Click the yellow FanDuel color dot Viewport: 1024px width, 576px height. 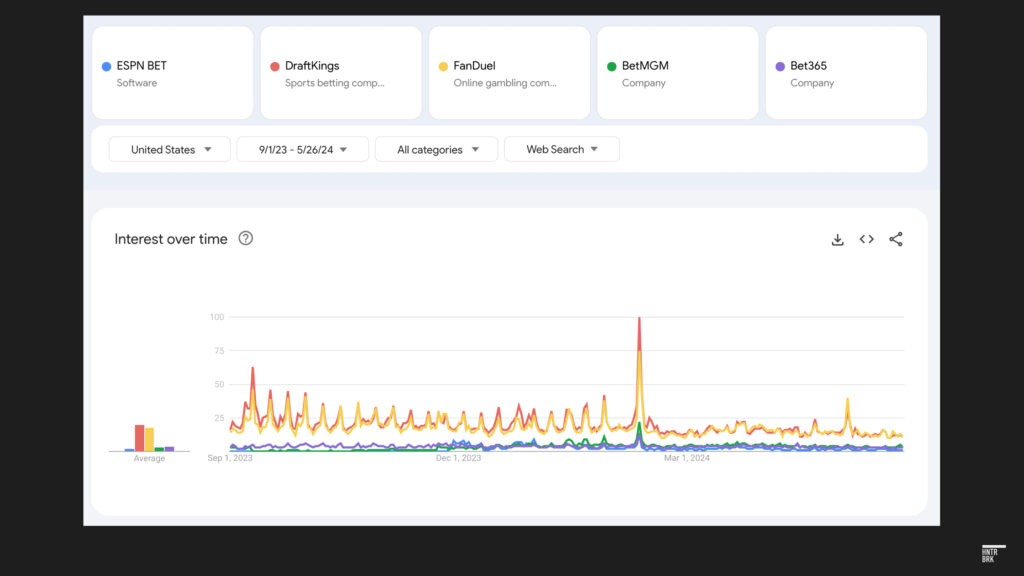pyautogui.click(x=443, y=66)
